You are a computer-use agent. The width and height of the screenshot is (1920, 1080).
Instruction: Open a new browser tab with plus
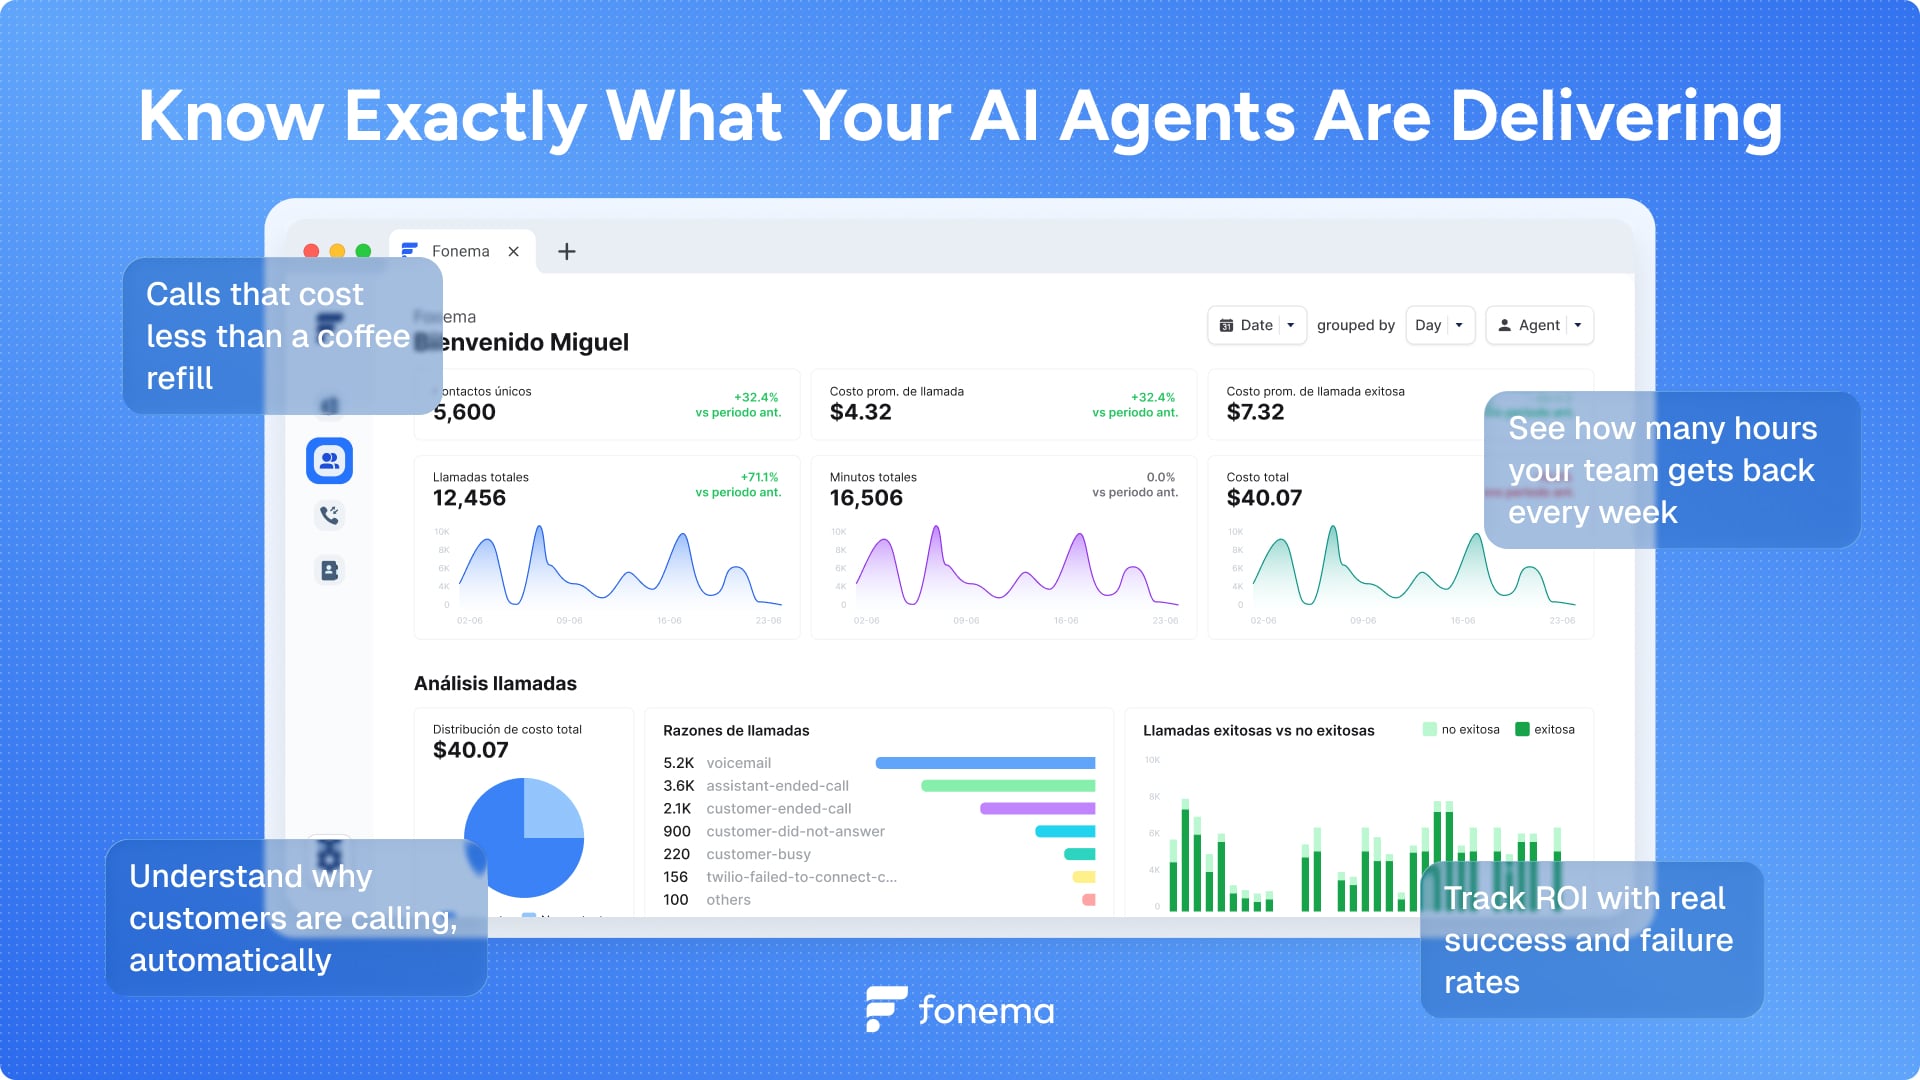pyautogui.click(x=567, y=251)
